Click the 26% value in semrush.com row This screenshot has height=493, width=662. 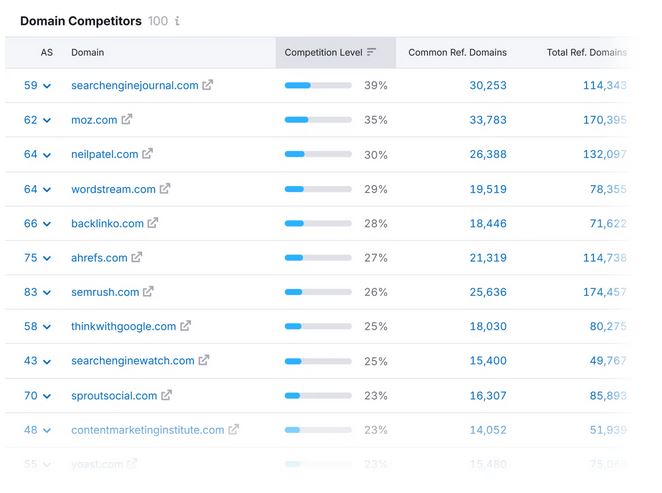376,292
